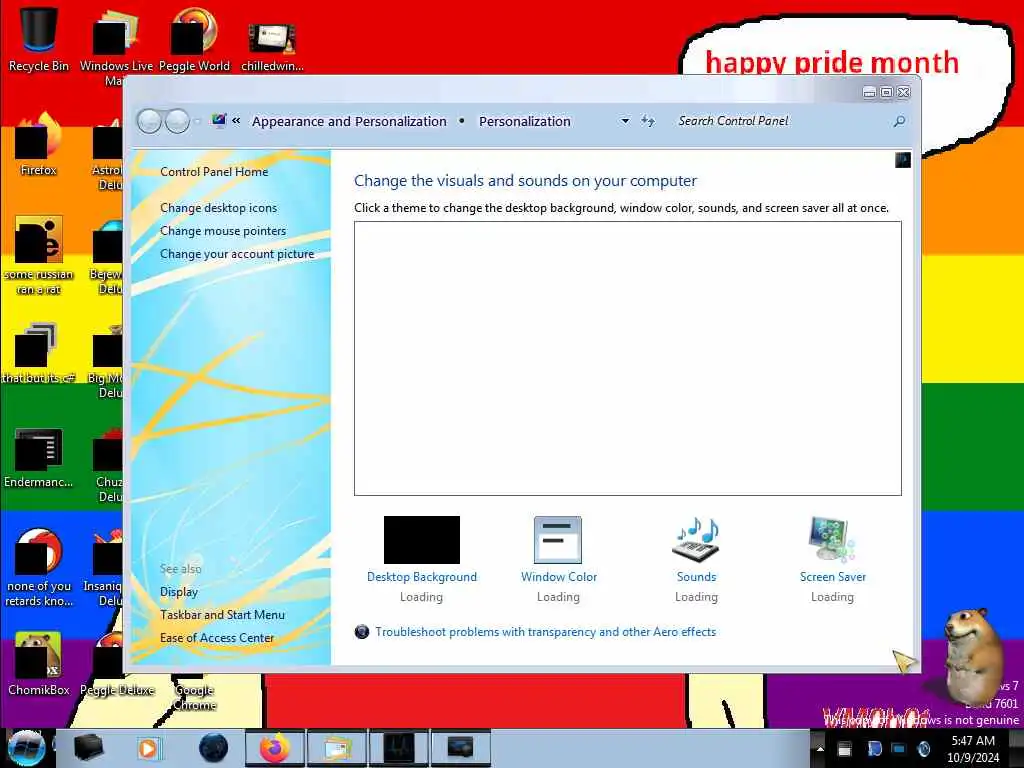Expand the breadcrumb chevron overflow
The width and height of the screenshot is (1024, 768).
pyautogui.click(x=236, y=121)
